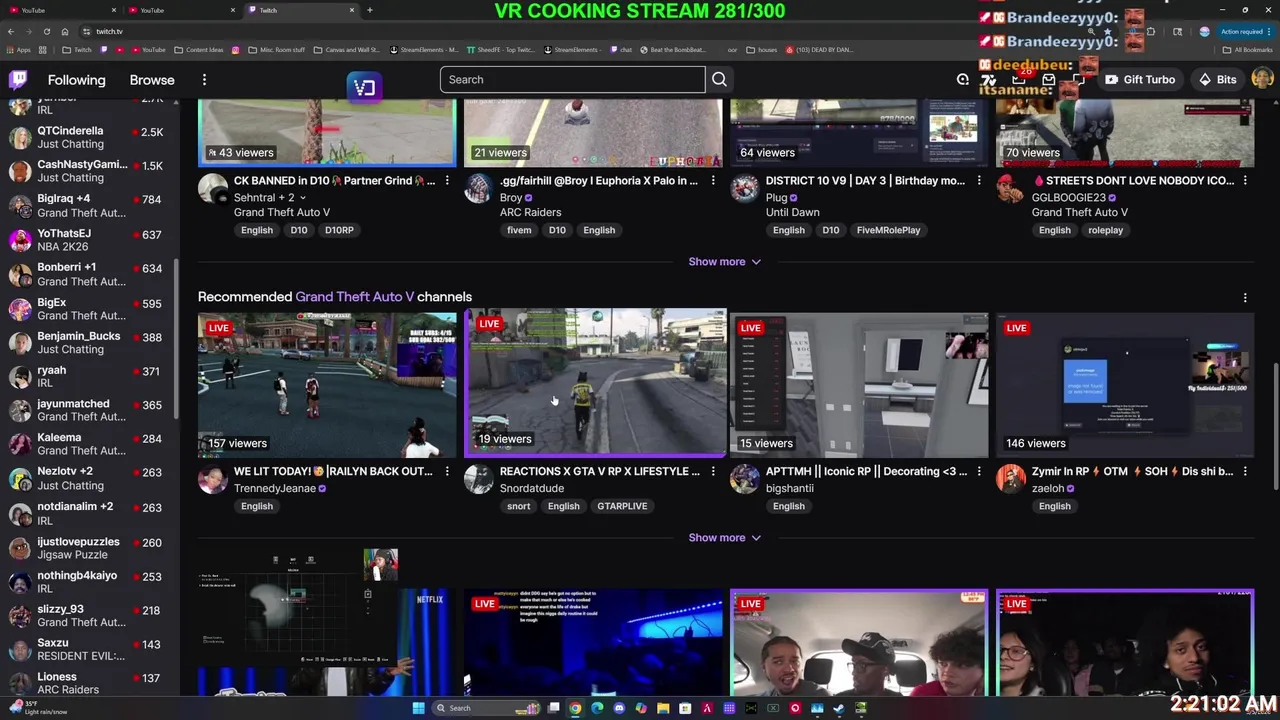Viewport: 1280px width, 720px height.
Task: Switch to second YouTube browser tab
Action: click(180, 10)
